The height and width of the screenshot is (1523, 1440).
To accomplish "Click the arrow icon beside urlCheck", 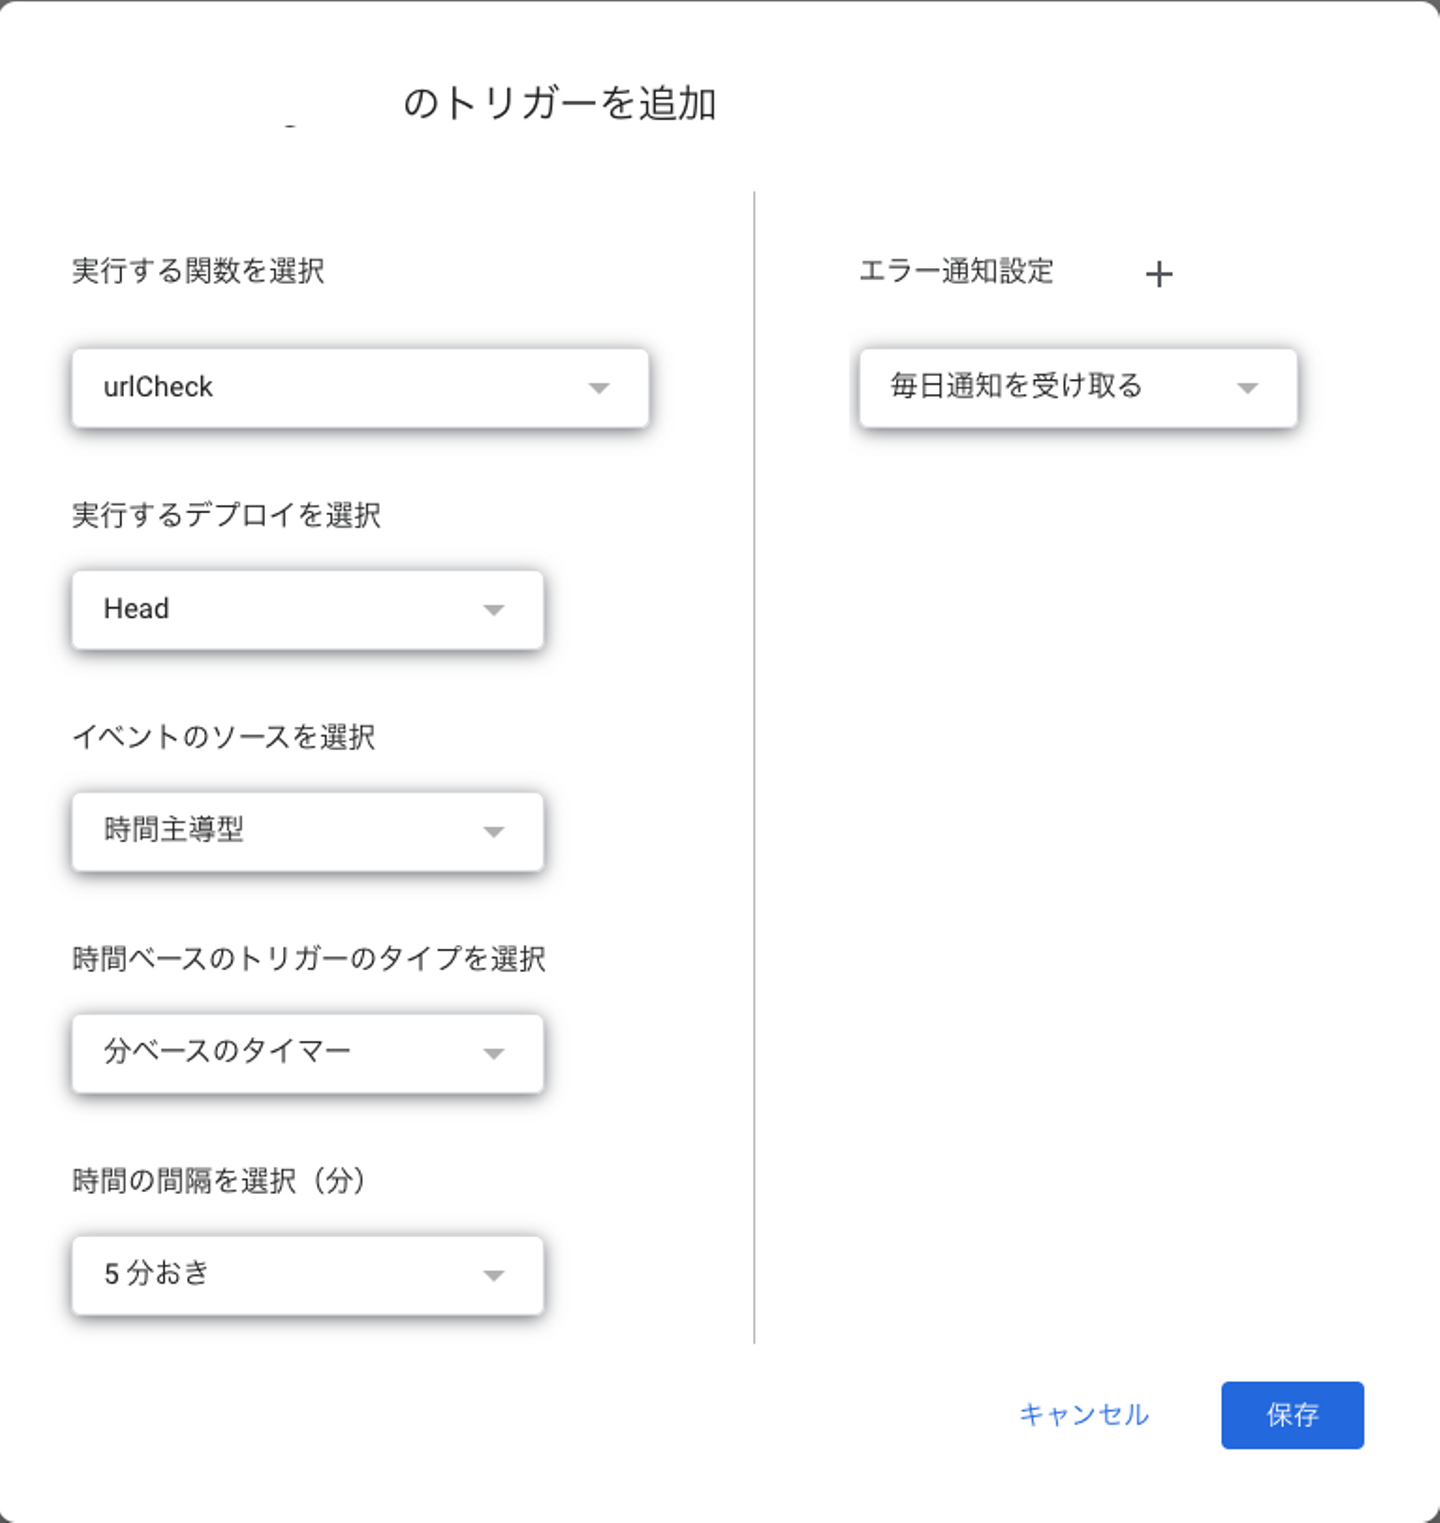I will 599,388.
